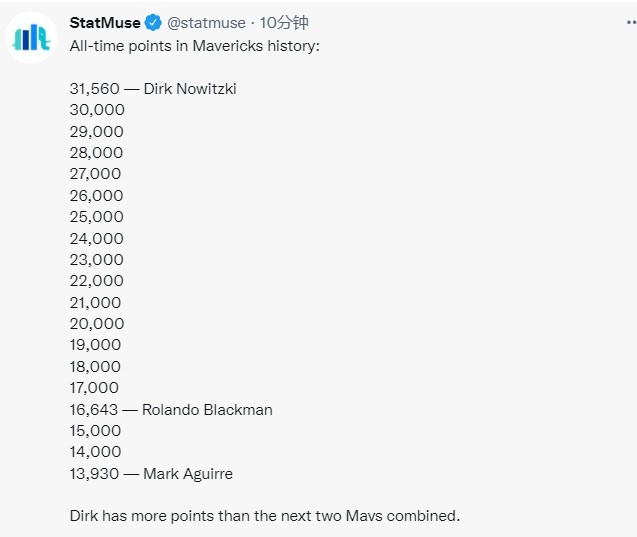Open the StatMuse display name link
Viewport: 637px width, 537px height.
tap(105, 23)
